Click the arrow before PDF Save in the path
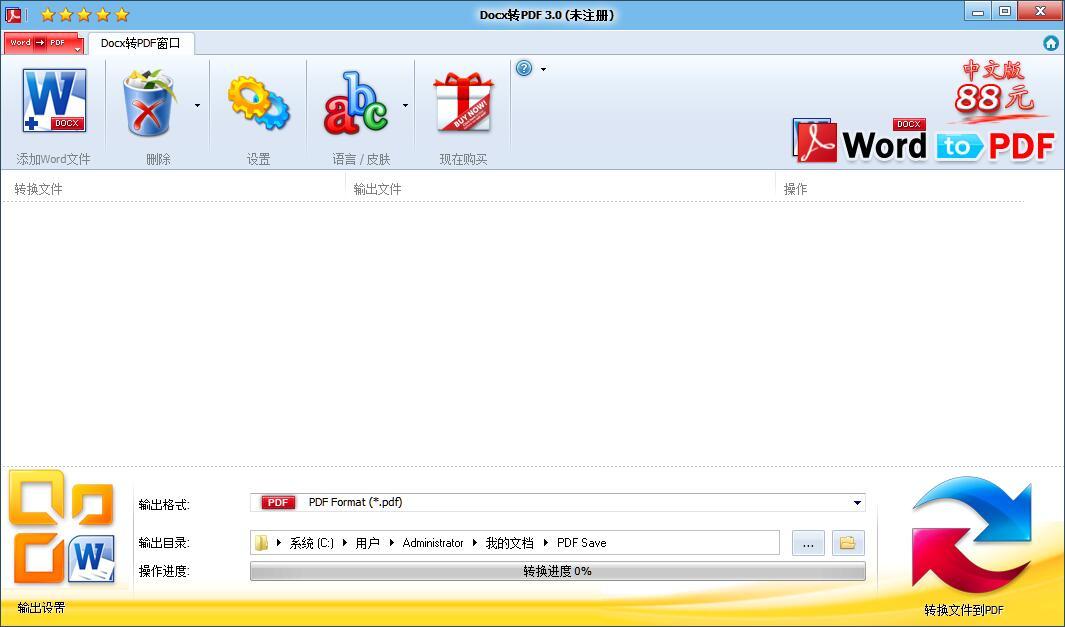1065x627 pixels. [545, 543]
